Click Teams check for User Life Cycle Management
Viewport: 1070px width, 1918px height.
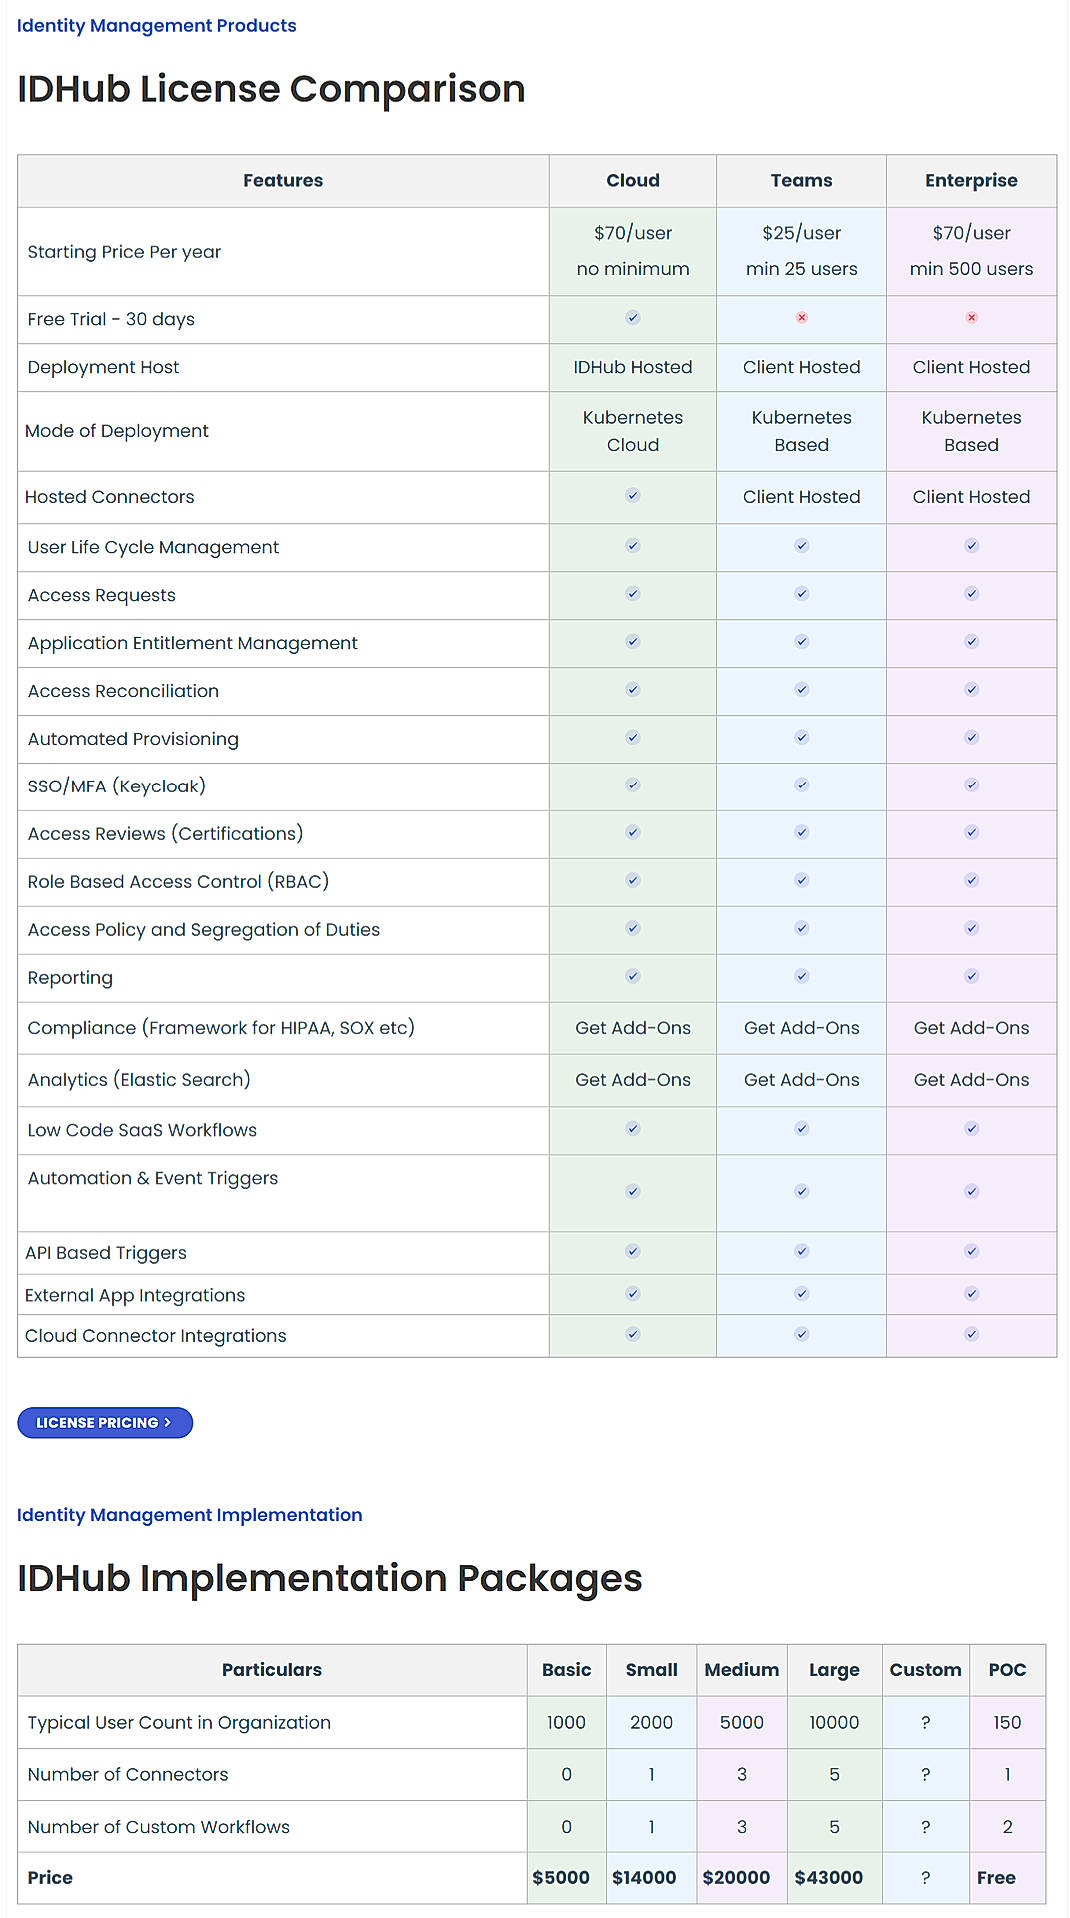[x=802, y=546]
